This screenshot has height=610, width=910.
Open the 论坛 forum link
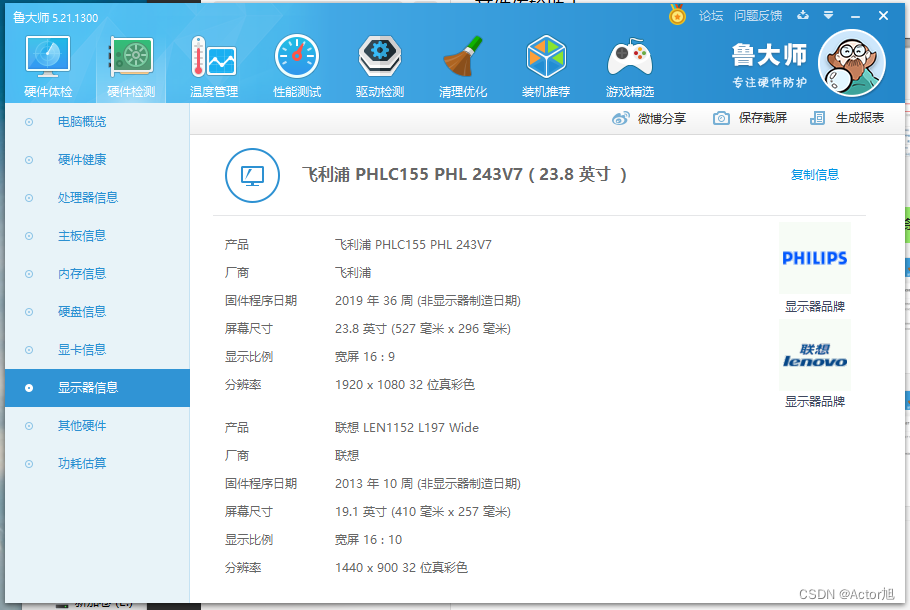coord(711,16)
